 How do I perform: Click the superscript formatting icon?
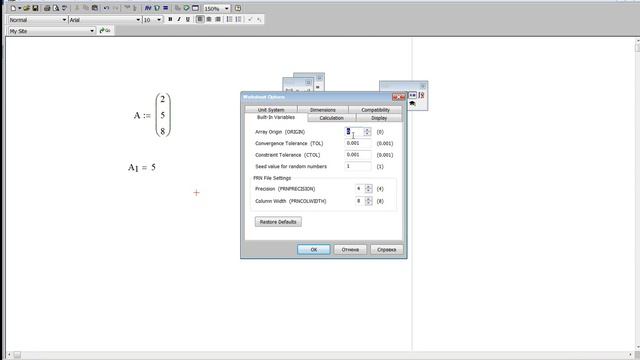click(250, 19)
